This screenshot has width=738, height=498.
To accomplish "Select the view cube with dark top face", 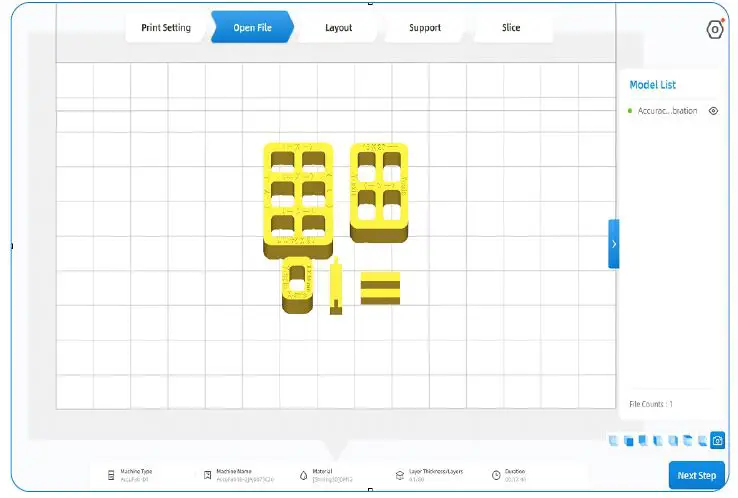I will point(688,440).
